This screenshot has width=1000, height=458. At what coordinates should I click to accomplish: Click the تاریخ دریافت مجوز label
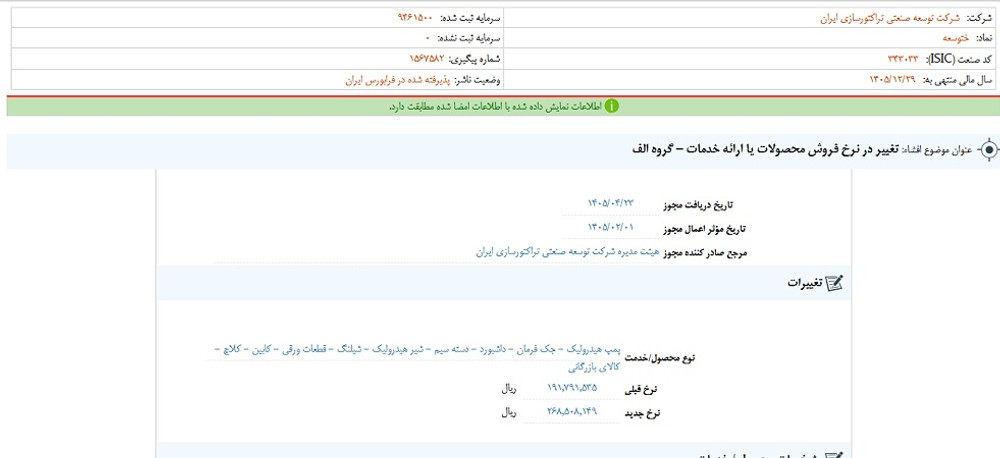point(700,205)
